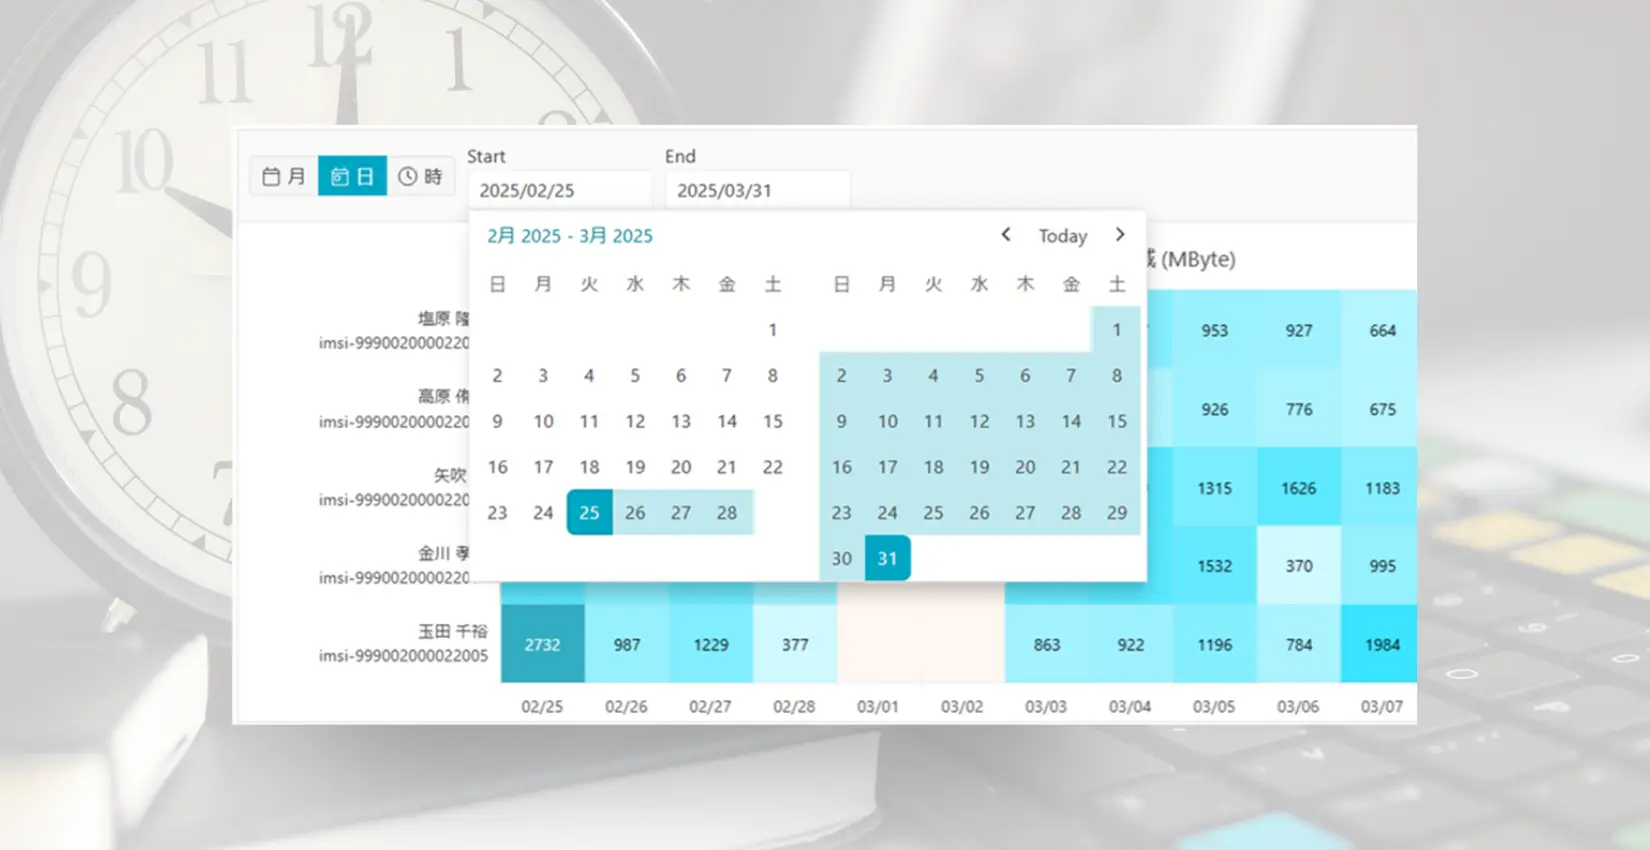Click the 2732 heatmap cell
1650x850 pixels.
542,645
